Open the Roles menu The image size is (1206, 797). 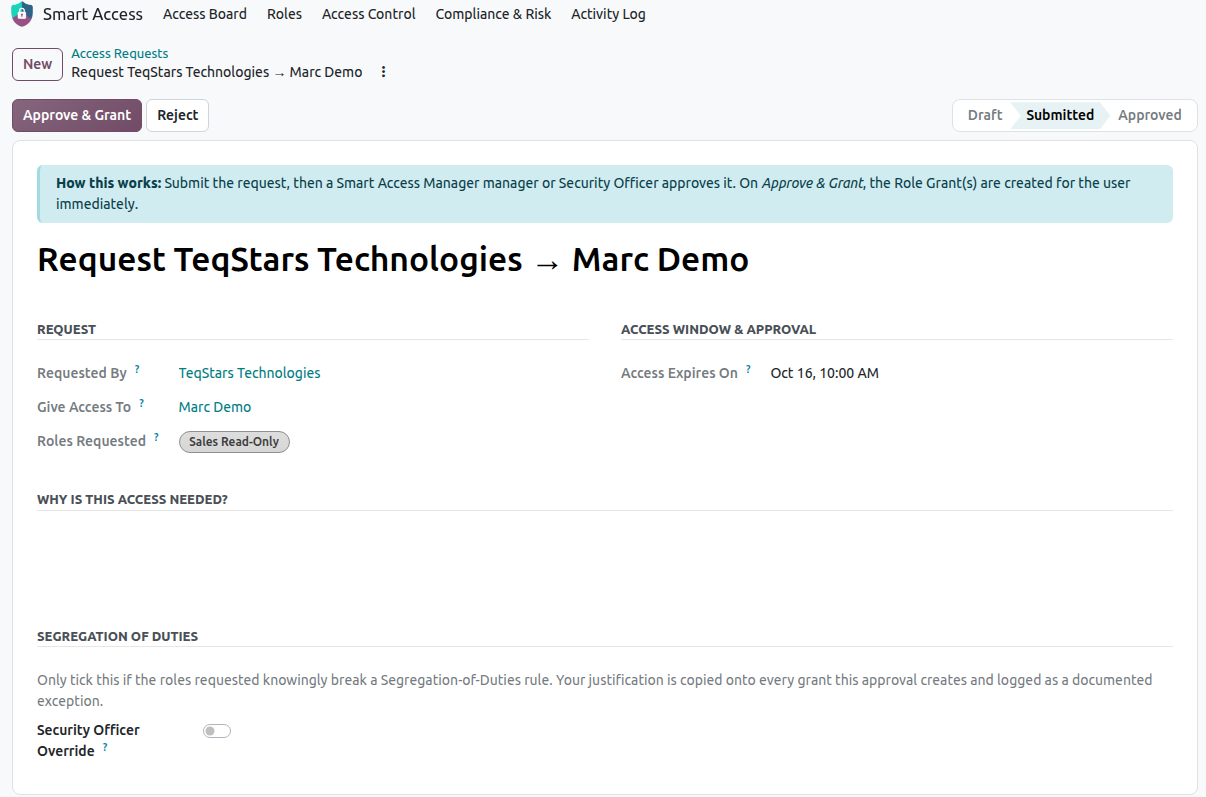tap(285, 14)
